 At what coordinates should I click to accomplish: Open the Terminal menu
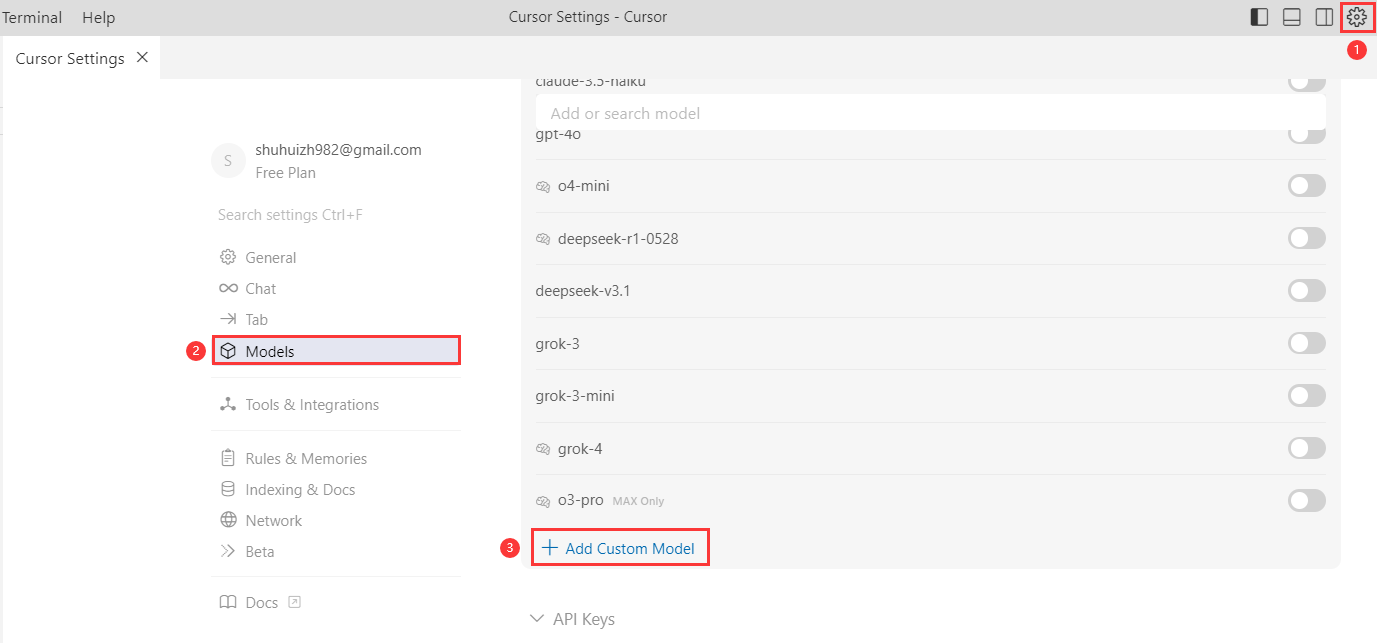32,17
